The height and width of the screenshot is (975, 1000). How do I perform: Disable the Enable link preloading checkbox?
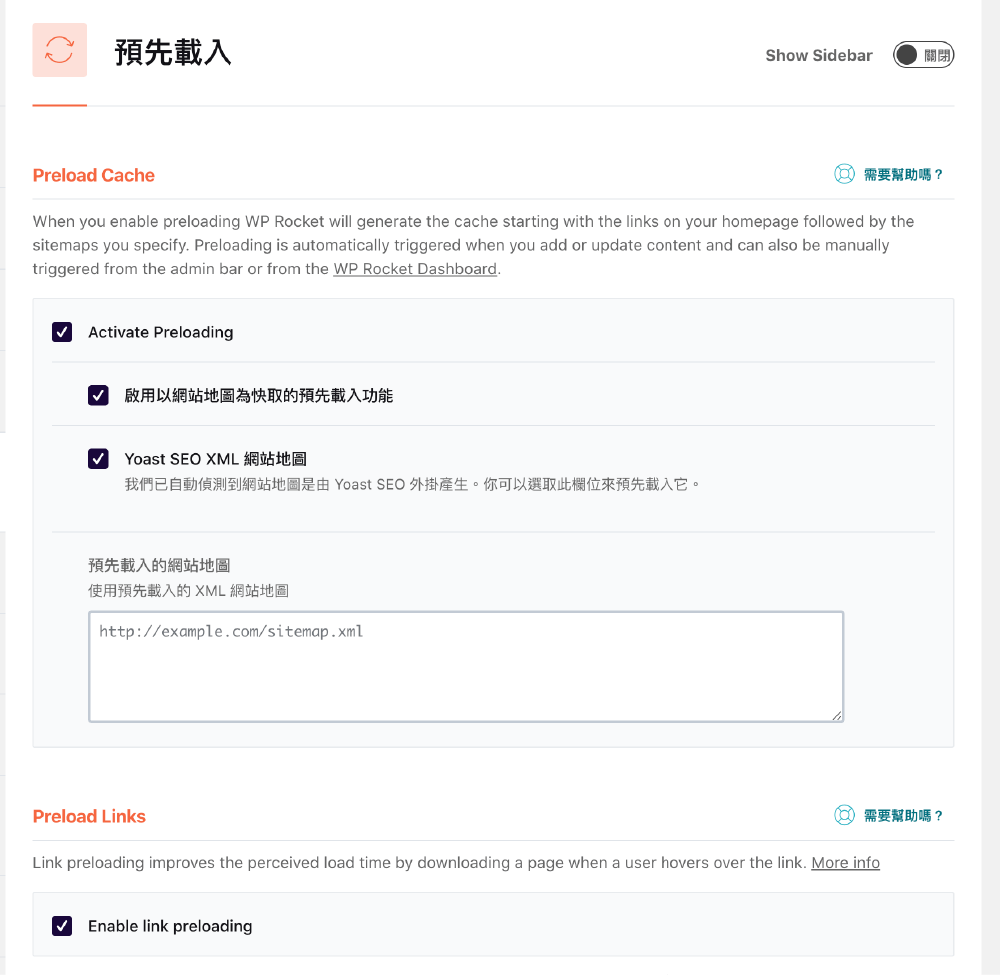point(61,925)
